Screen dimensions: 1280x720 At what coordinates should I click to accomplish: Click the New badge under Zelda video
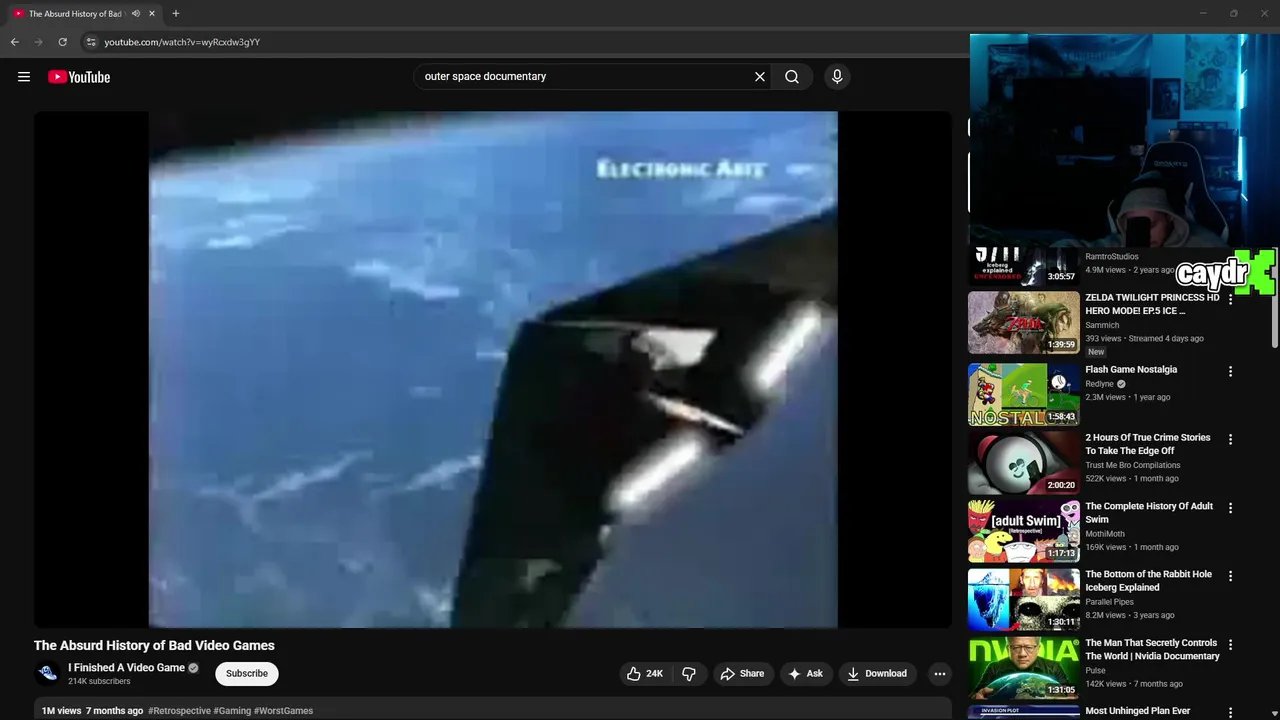click(x=1096, y=352)
